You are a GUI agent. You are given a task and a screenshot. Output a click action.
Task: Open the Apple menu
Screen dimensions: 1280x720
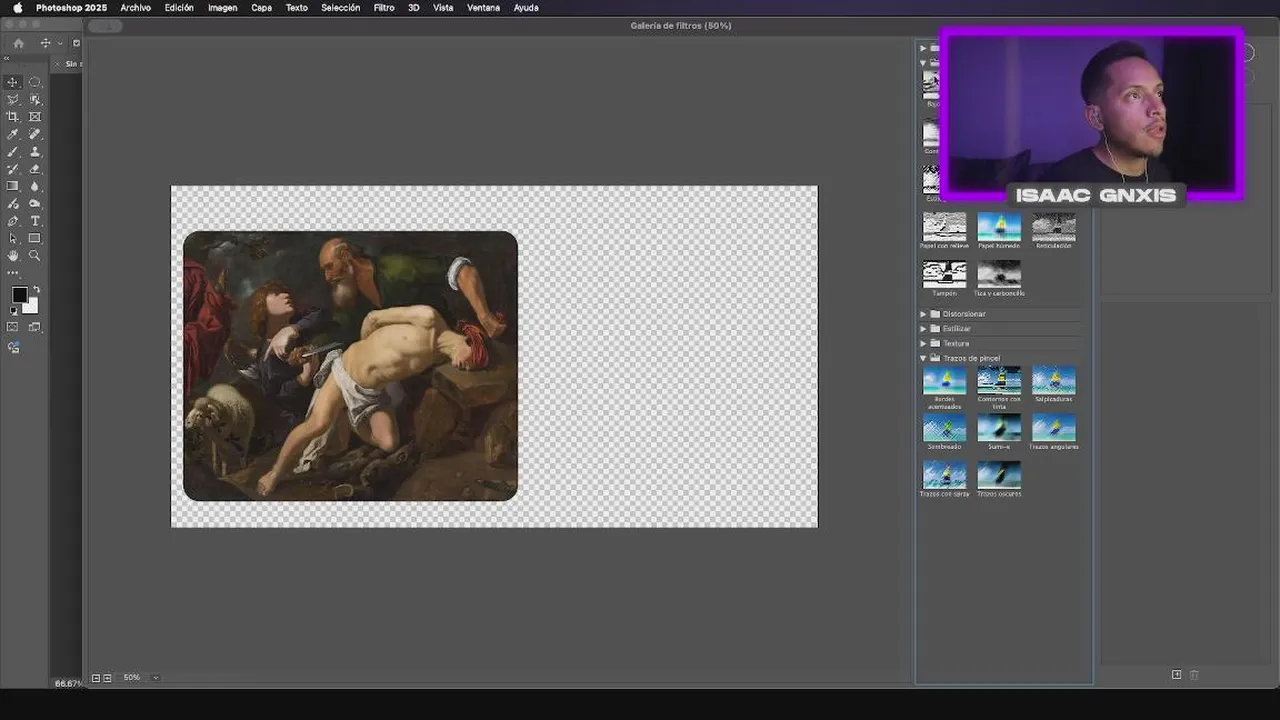point(17,8)
